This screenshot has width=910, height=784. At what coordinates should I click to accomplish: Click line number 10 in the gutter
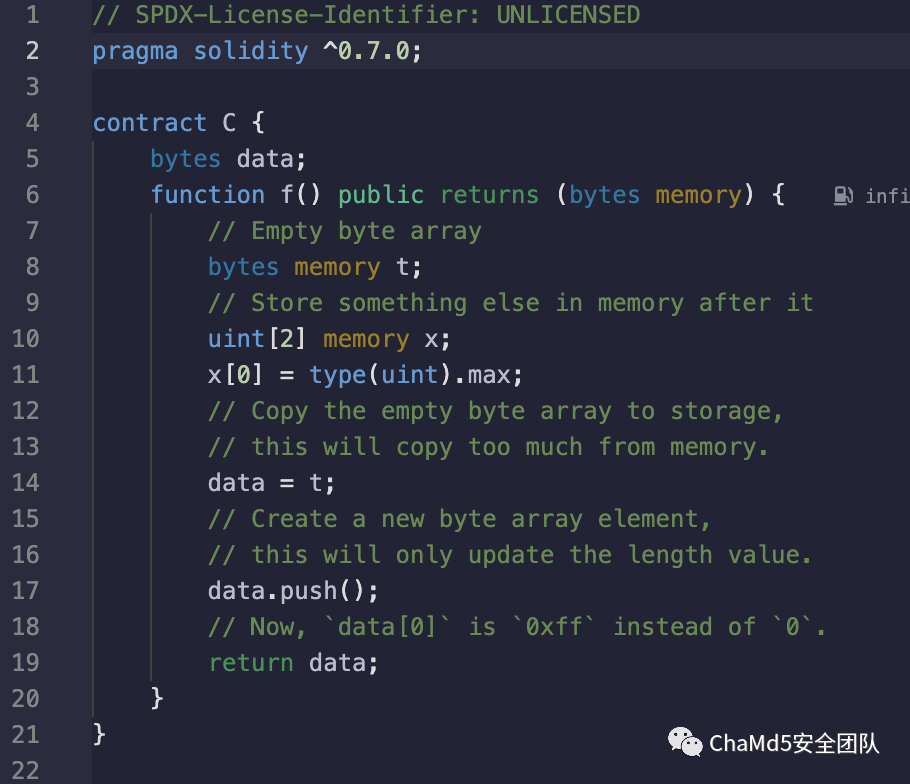point(26,338)
